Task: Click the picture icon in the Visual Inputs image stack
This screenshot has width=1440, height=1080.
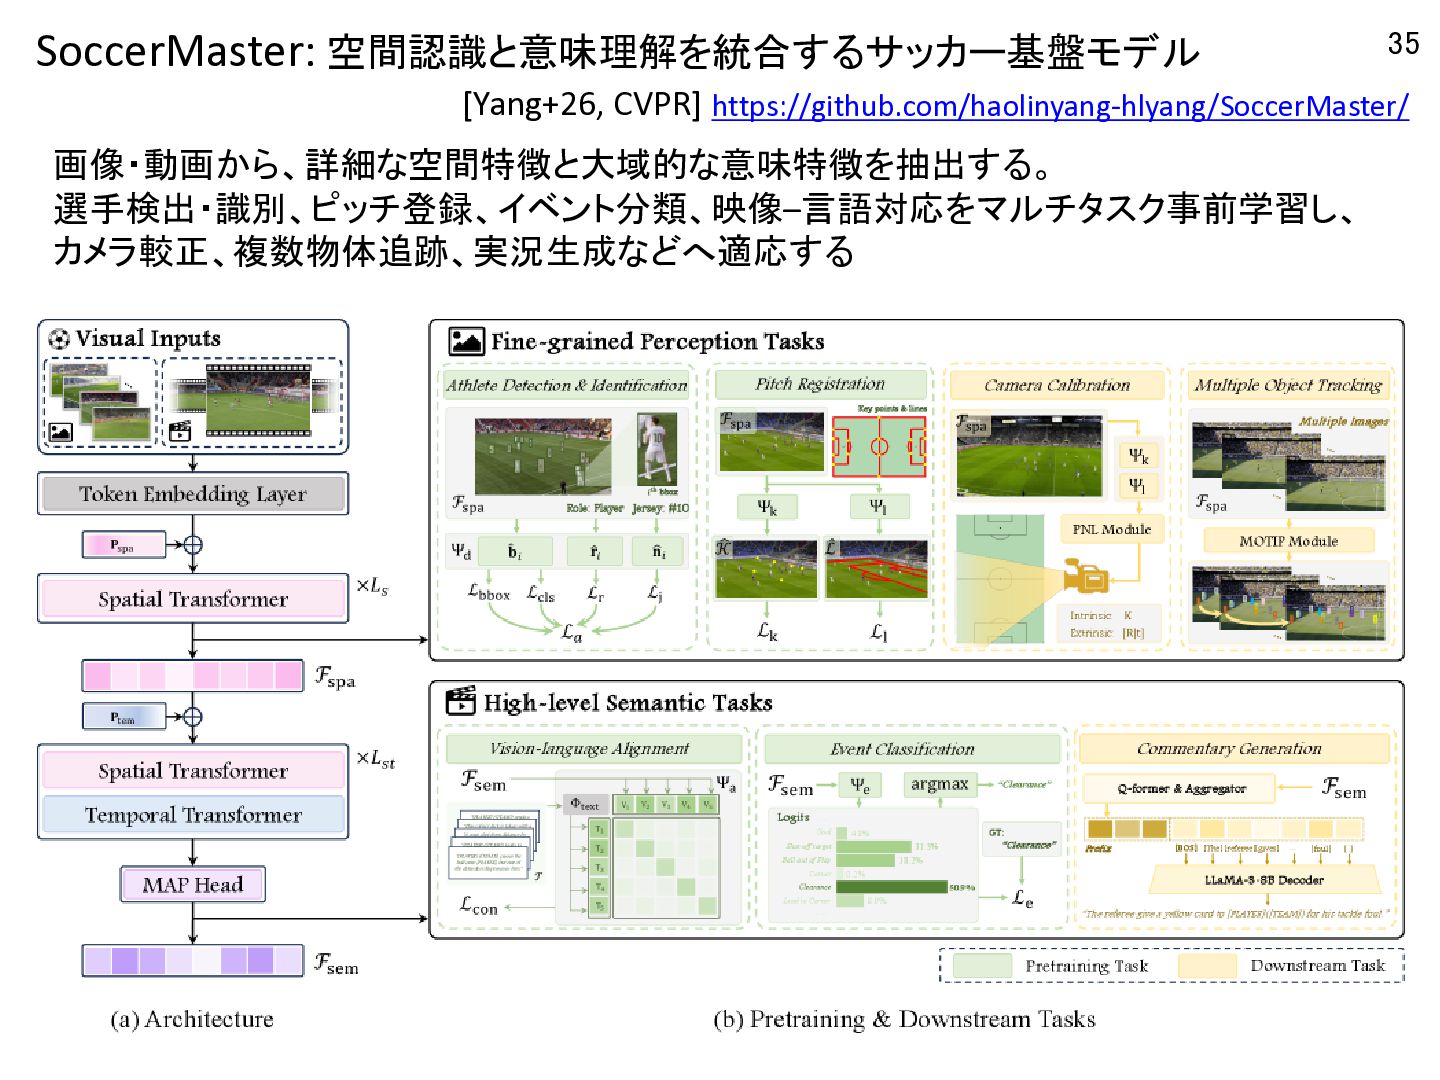Action: point(61,433)
